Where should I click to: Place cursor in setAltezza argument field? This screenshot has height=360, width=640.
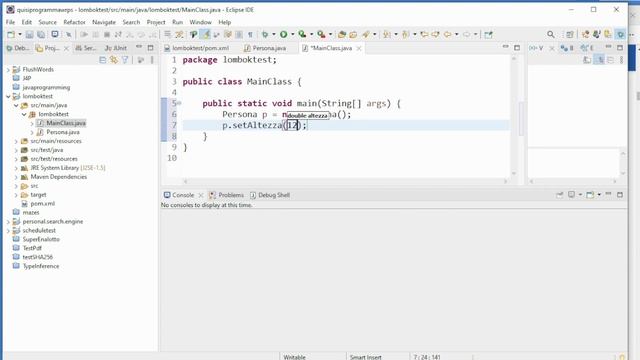[293, 125]
